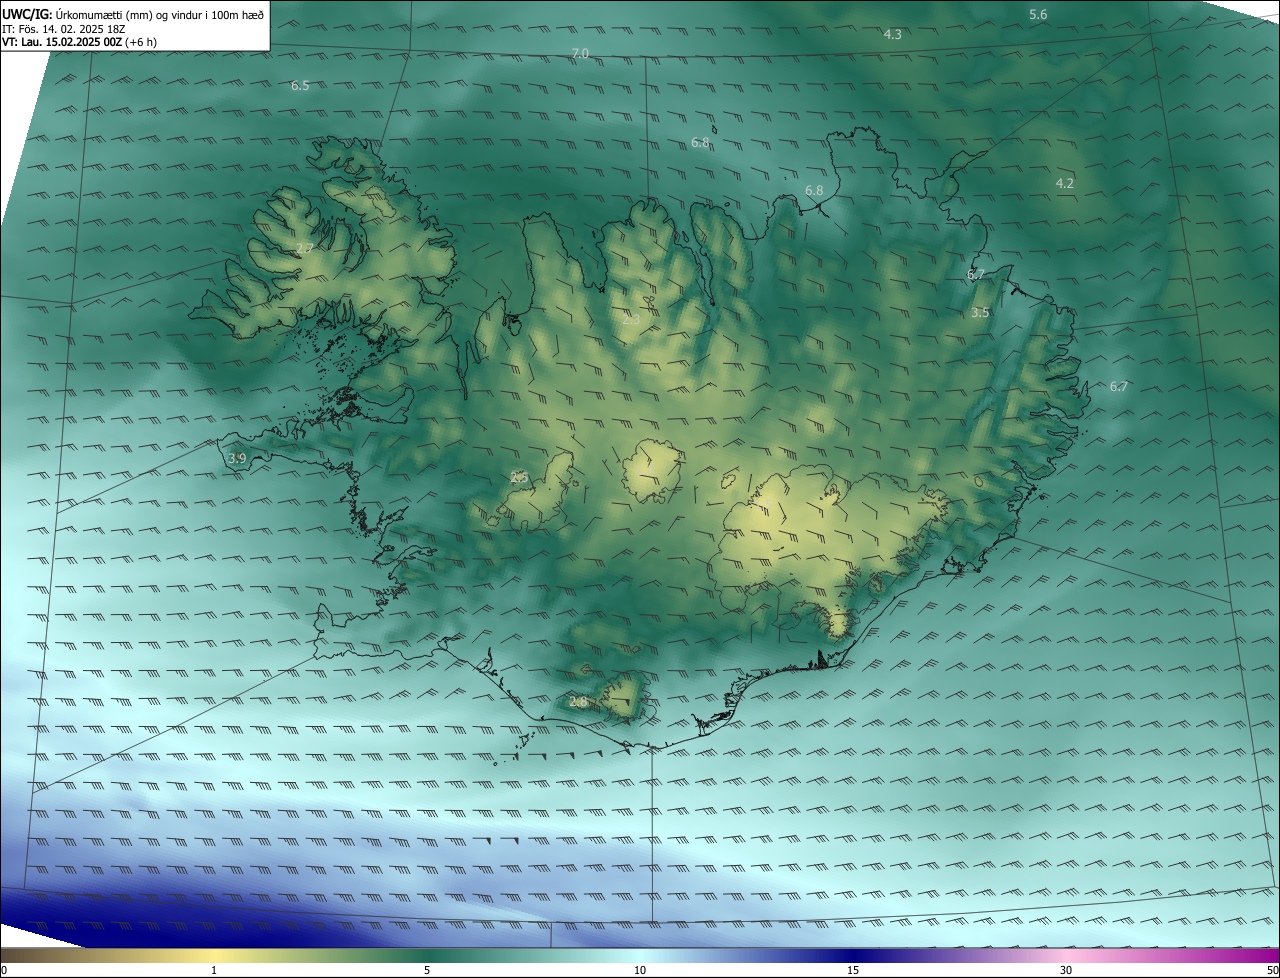
Task: Click the 6.7 value directly above 3.5
Action: coord(976,274)
